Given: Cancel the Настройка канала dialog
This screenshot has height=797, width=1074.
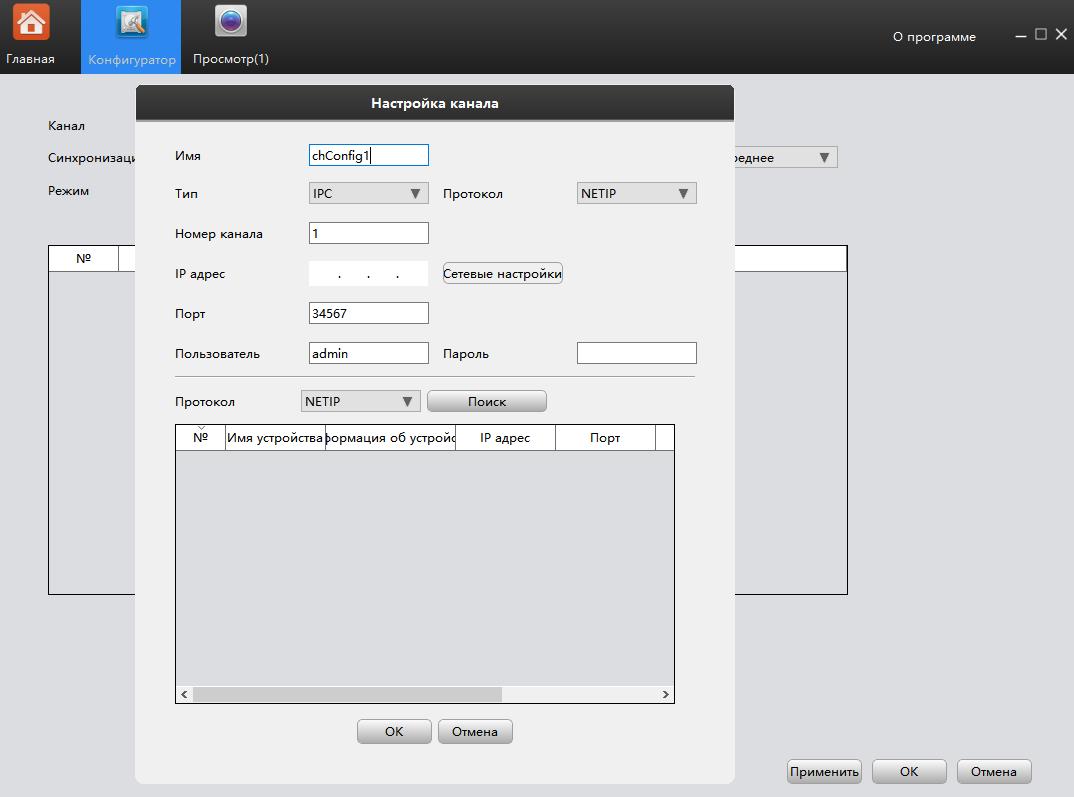Looking at the screenshot, I should [x=475, y=731].
